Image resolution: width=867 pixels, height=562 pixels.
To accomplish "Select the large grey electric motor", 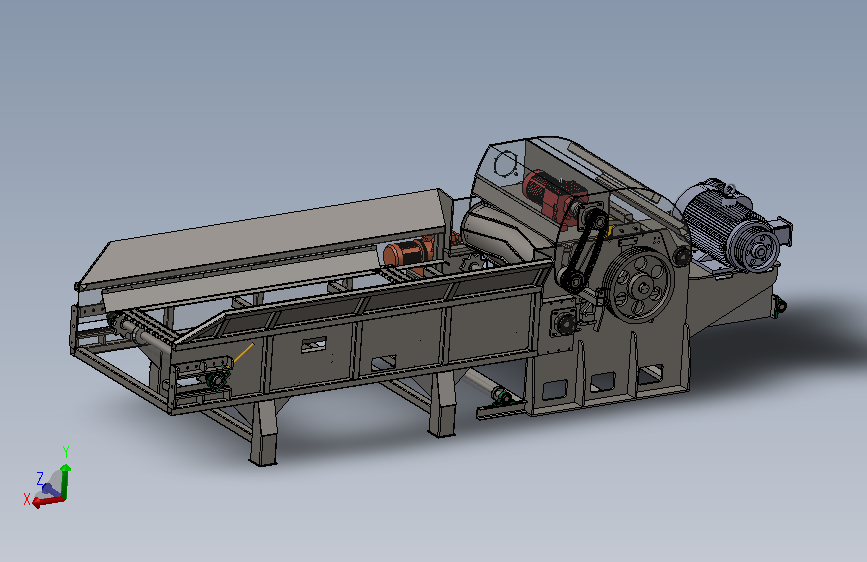I will (x=731, y=226).
